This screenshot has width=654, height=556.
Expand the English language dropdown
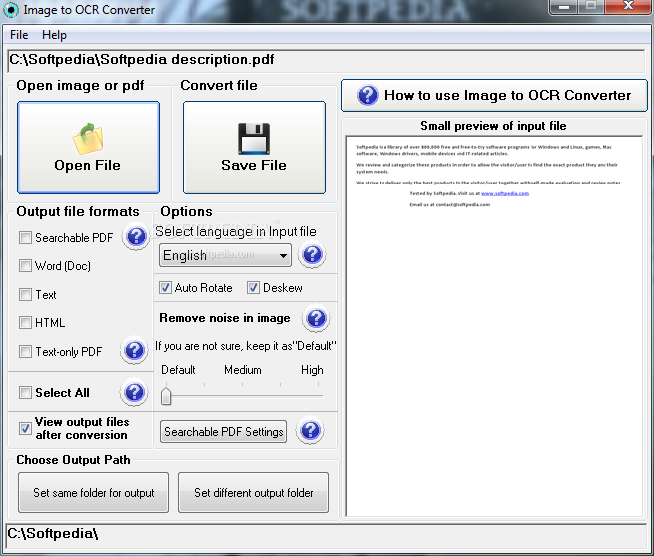pos(225,255)
